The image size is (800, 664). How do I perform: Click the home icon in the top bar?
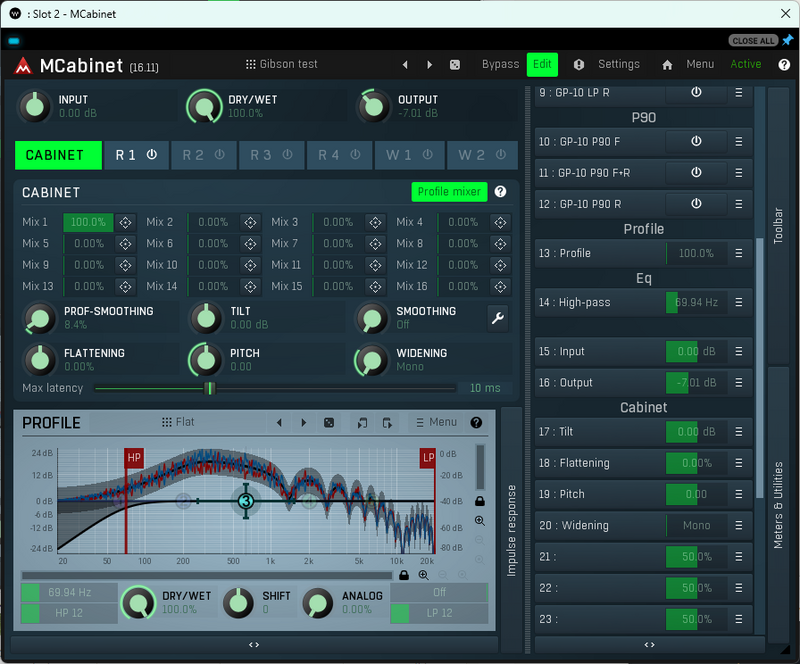tap(667, 65)
